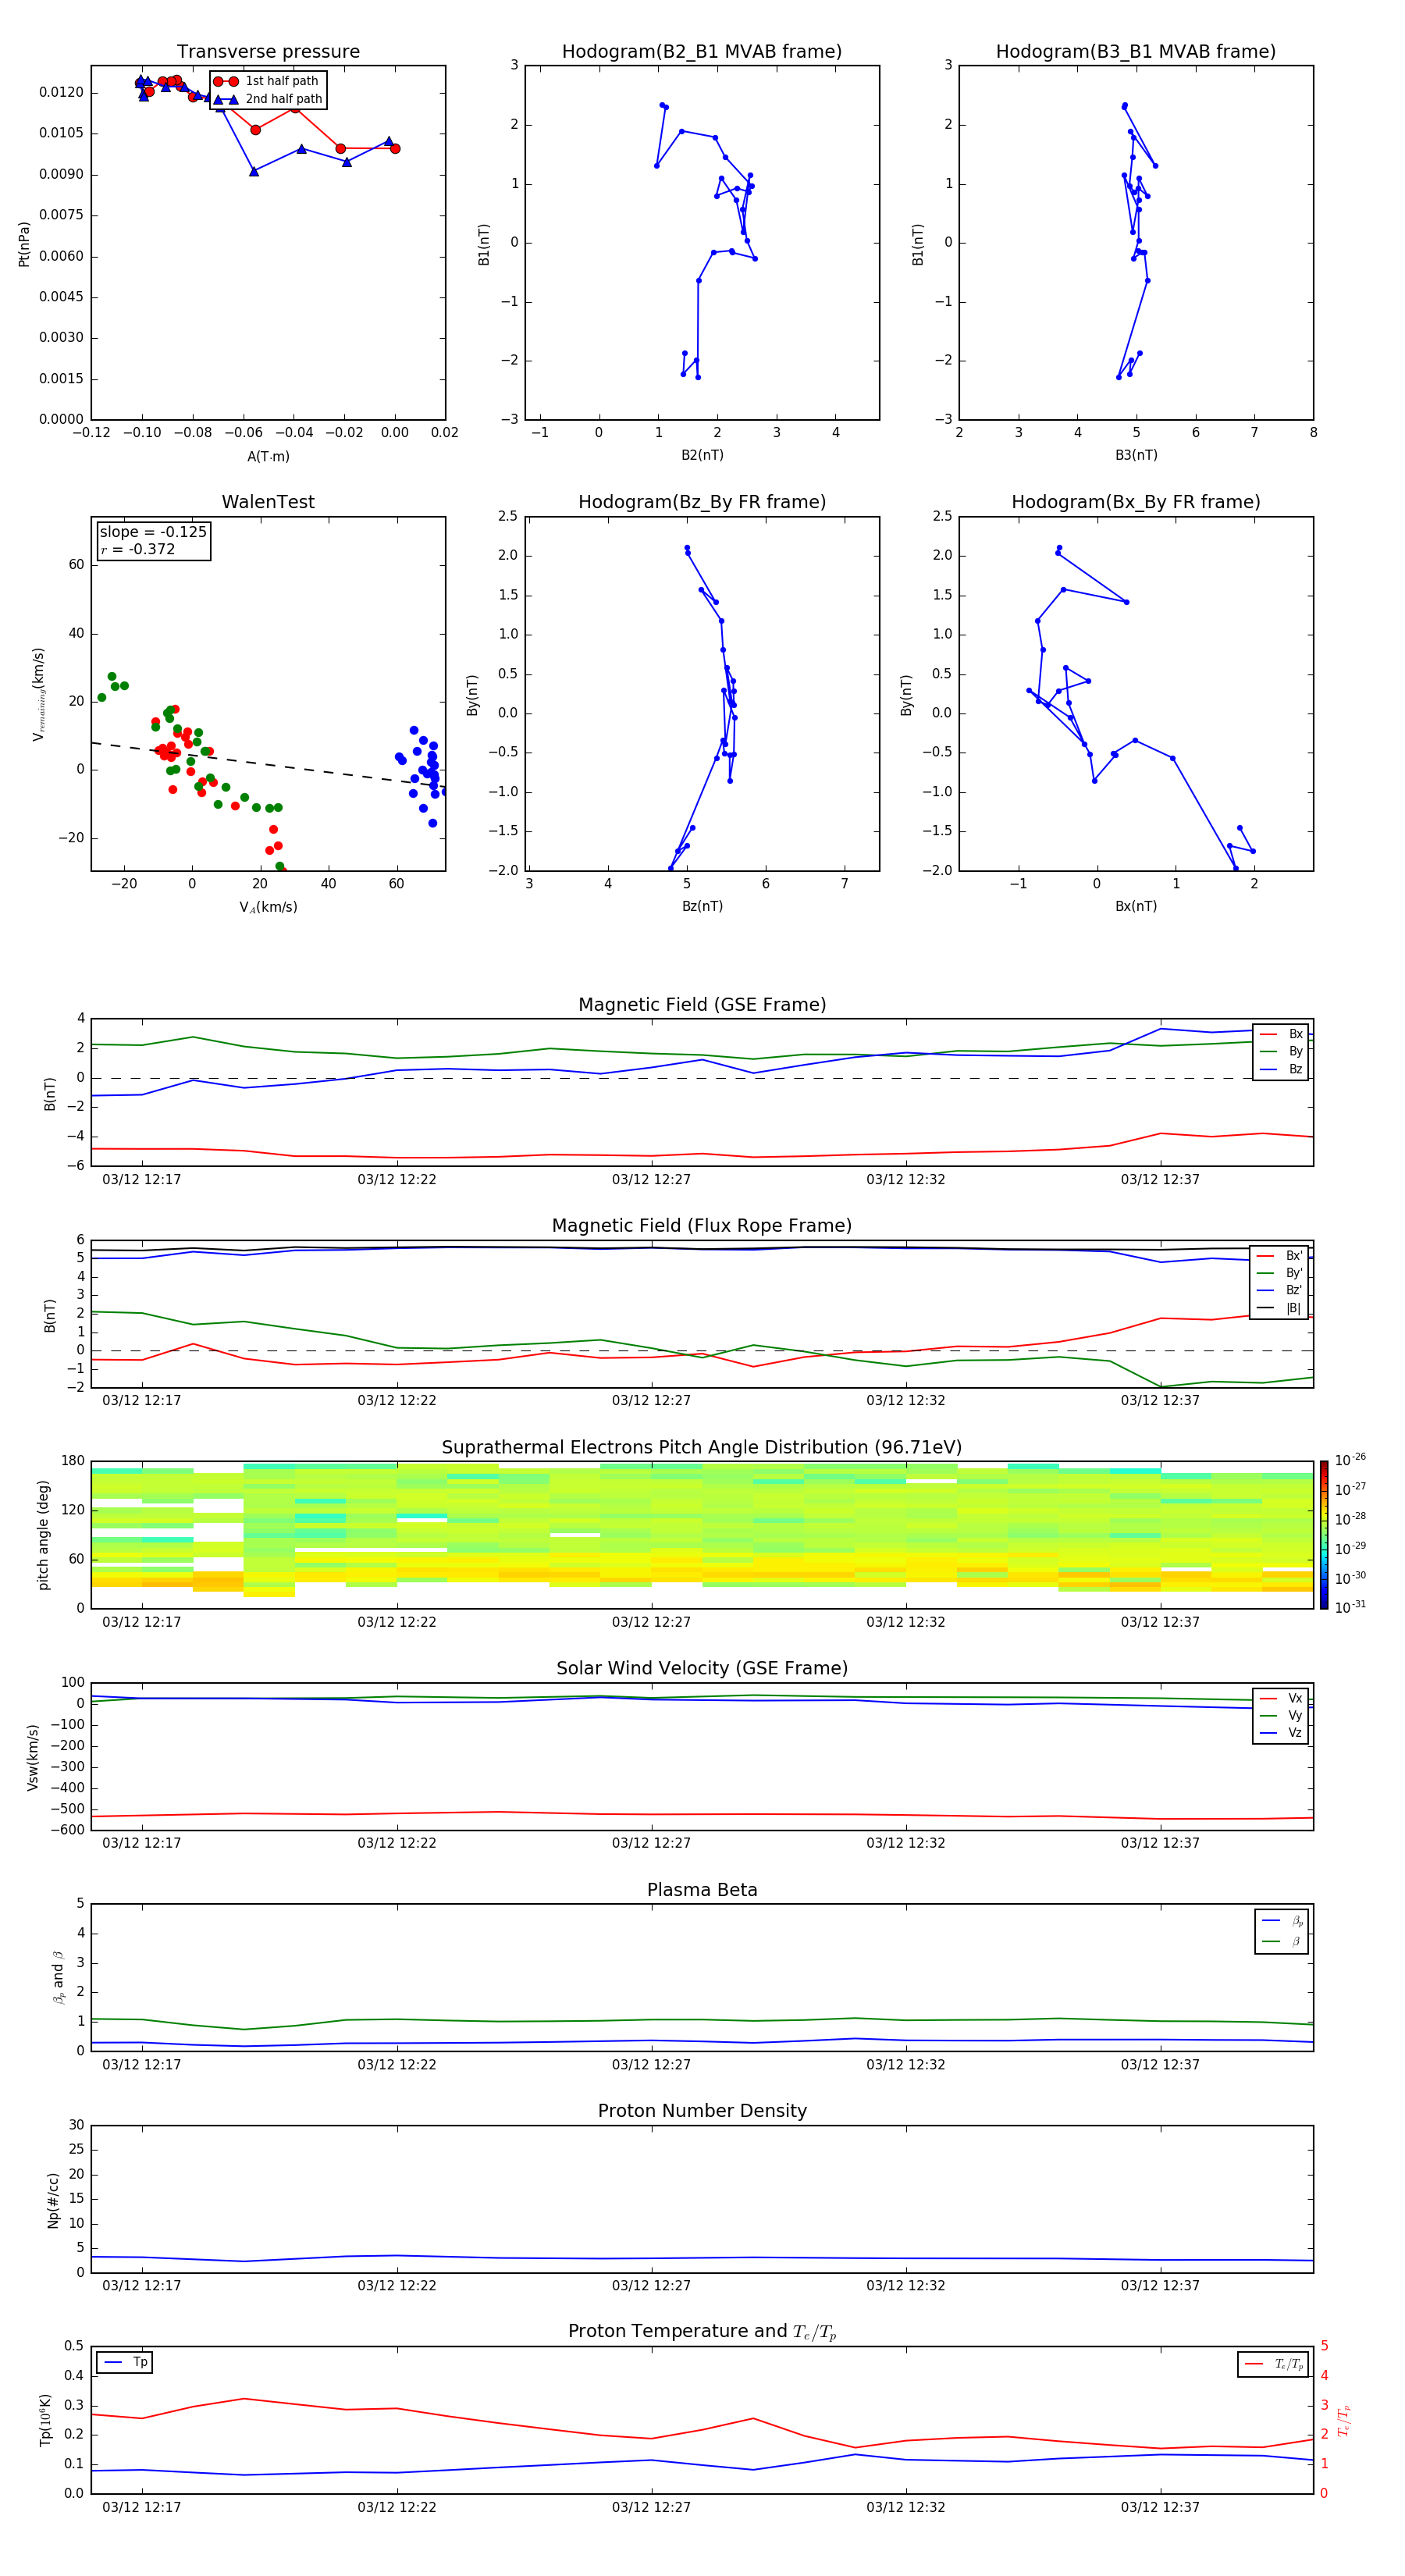Click the 'Proton Temperature and Te/Tp' title
The width and height of the screenshot is (1405, 2576).
click(x=702, y=2331)
